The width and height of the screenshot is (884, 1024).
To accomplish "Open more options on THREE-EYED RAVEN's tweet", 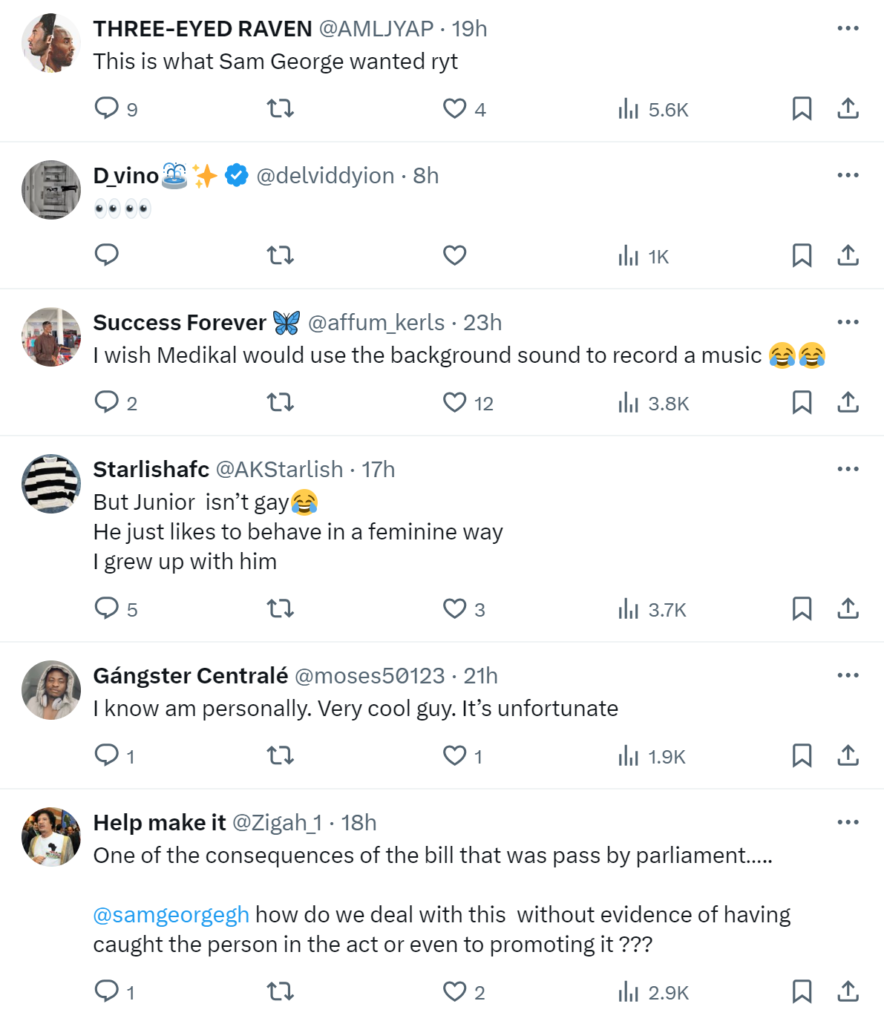I will [x=848, y=28].
